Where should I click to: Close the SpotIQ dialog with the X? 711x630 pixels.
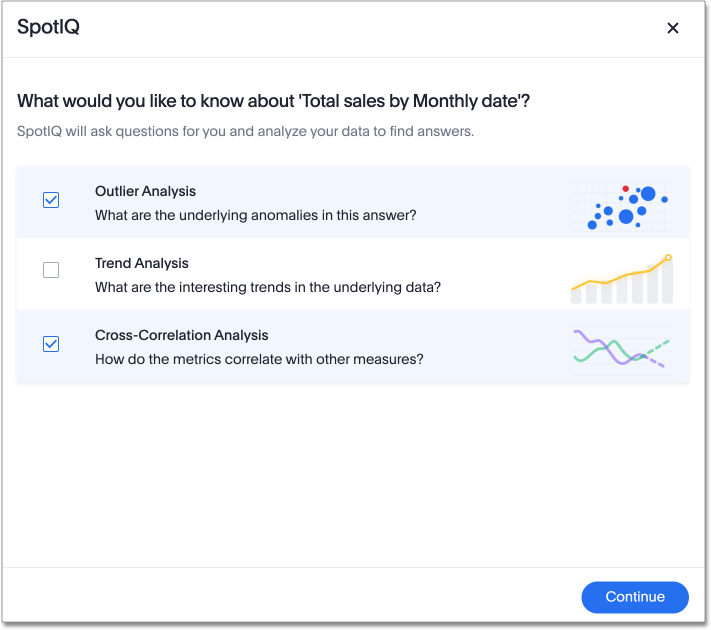[673, 28]
